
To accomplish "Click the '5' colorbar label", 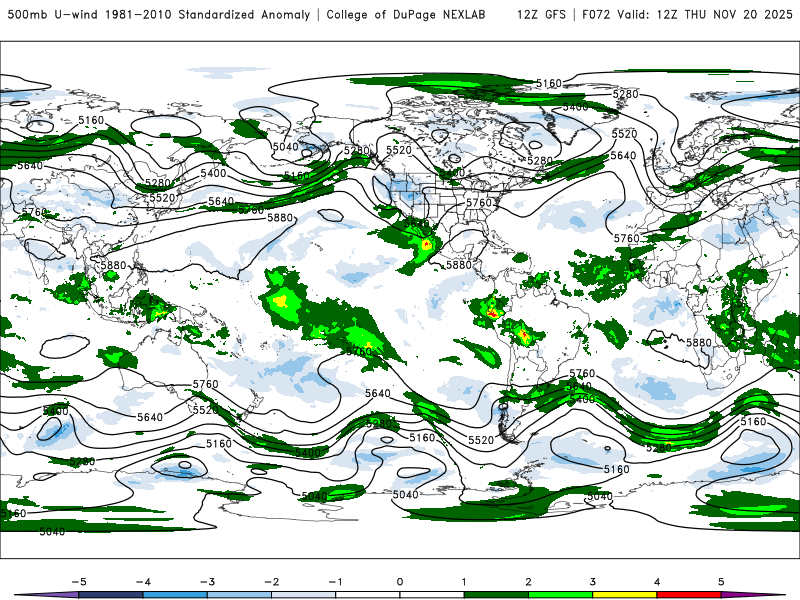I will [721, 582].
